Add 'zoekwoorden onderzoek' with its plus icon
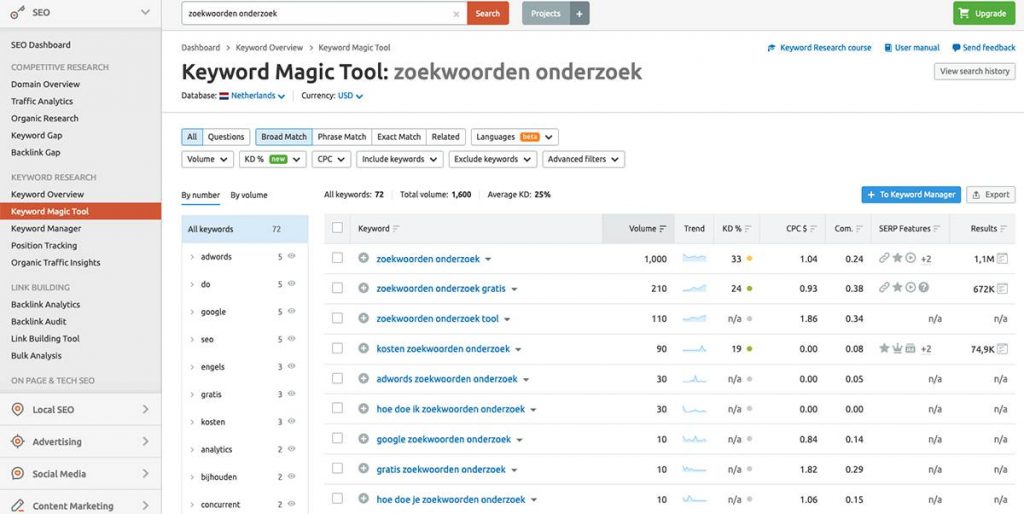This screenshot has width=1024, height=514. click(364, 259)
